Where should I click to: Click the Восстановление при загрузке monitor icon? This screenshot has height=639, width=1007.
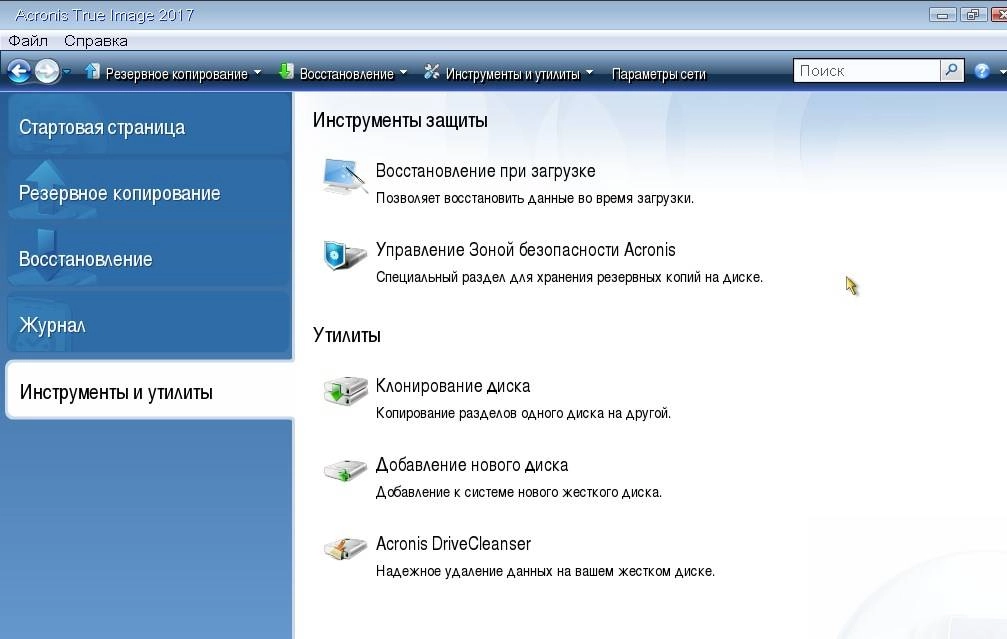tap(345, 177)
